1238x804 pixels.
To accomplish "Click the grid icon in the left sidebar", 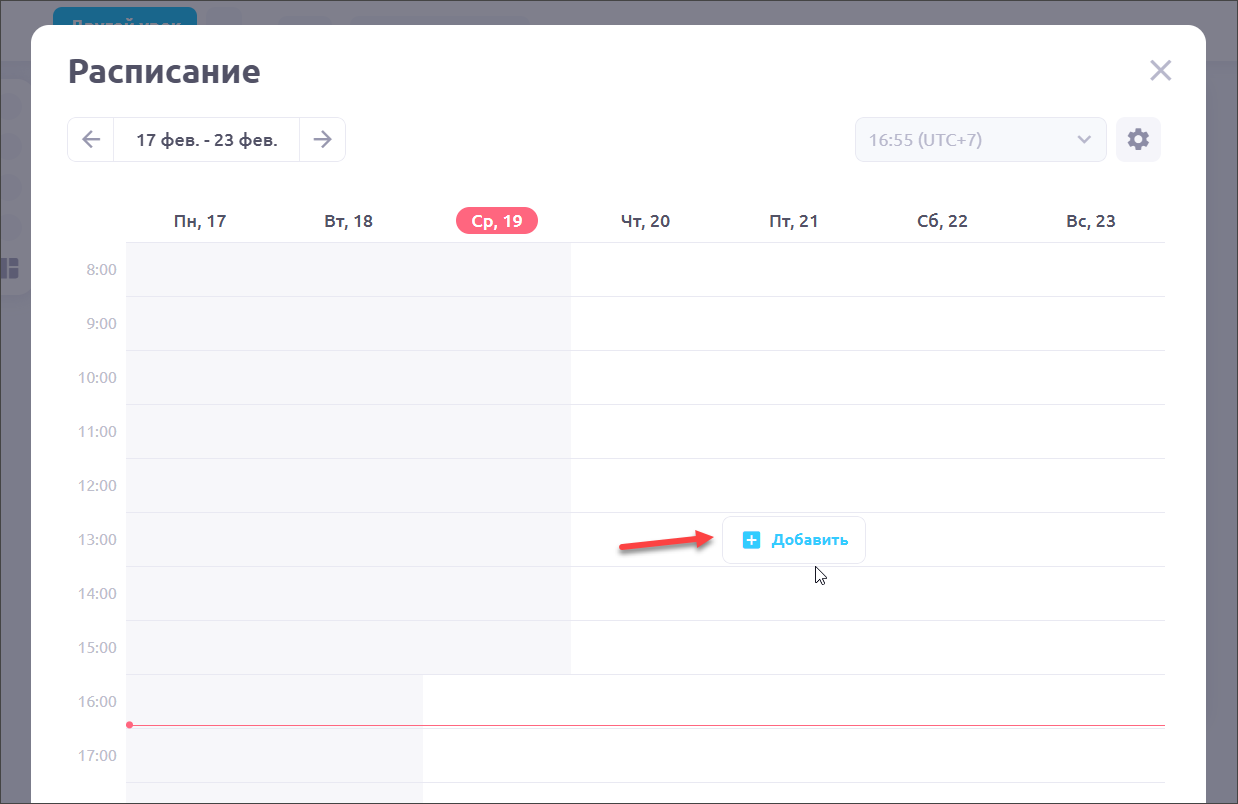I will point(10,268).
